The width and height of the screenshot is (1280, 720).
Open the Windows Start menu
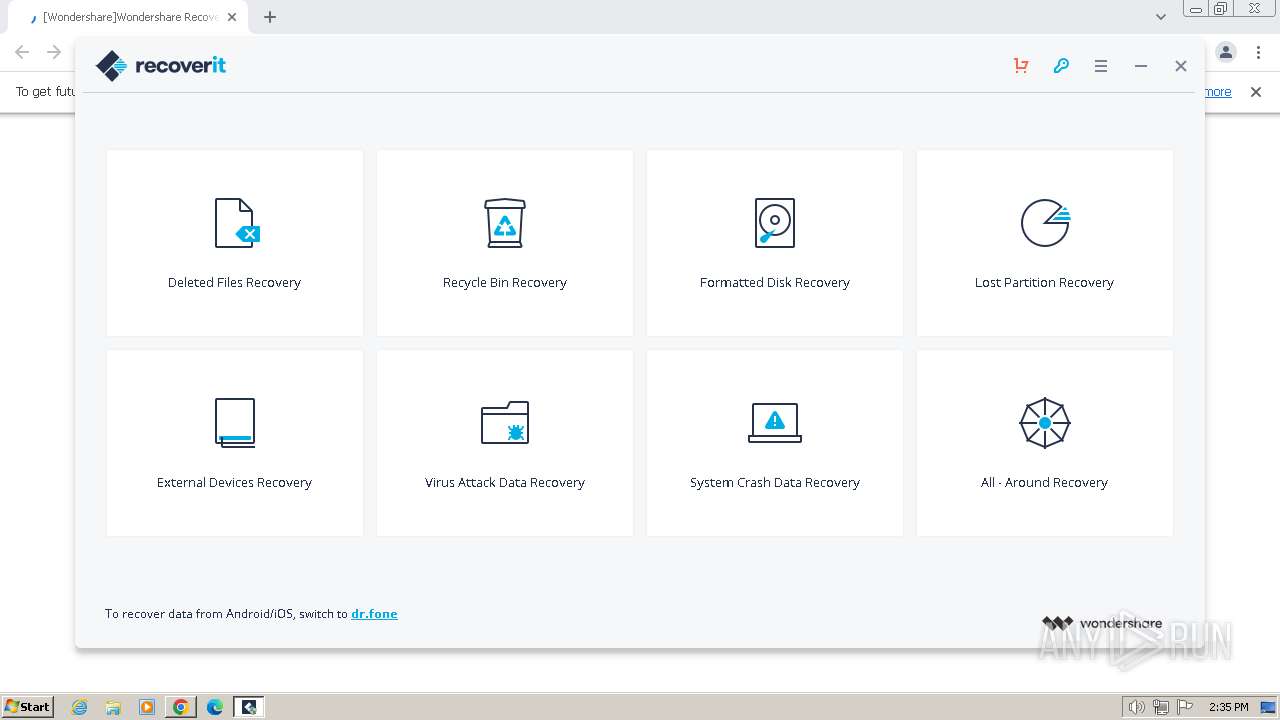pyautogui.click(x=28, y=706)
